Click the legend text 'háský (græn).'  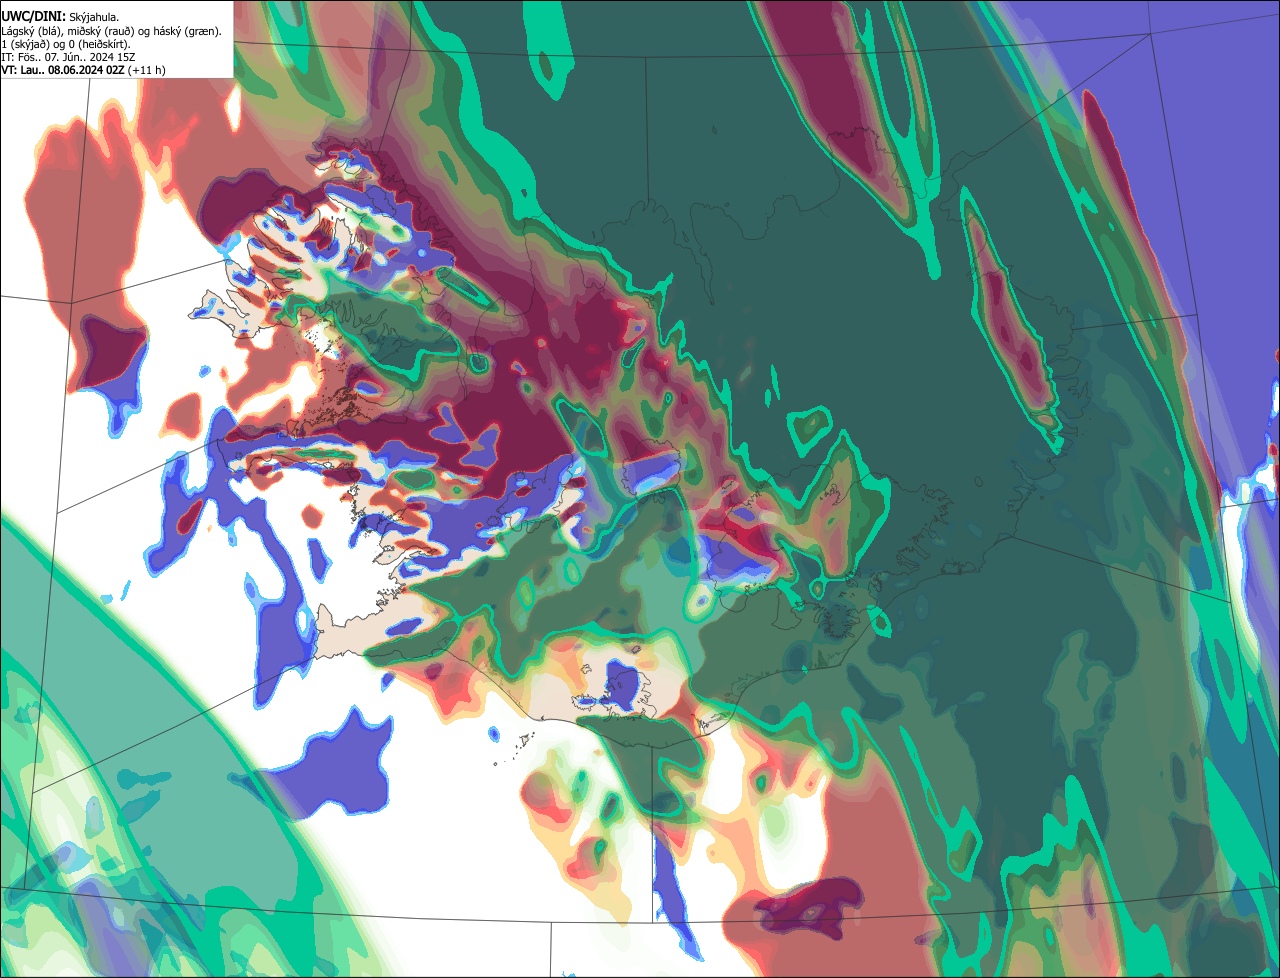click(x=187, y=32)
